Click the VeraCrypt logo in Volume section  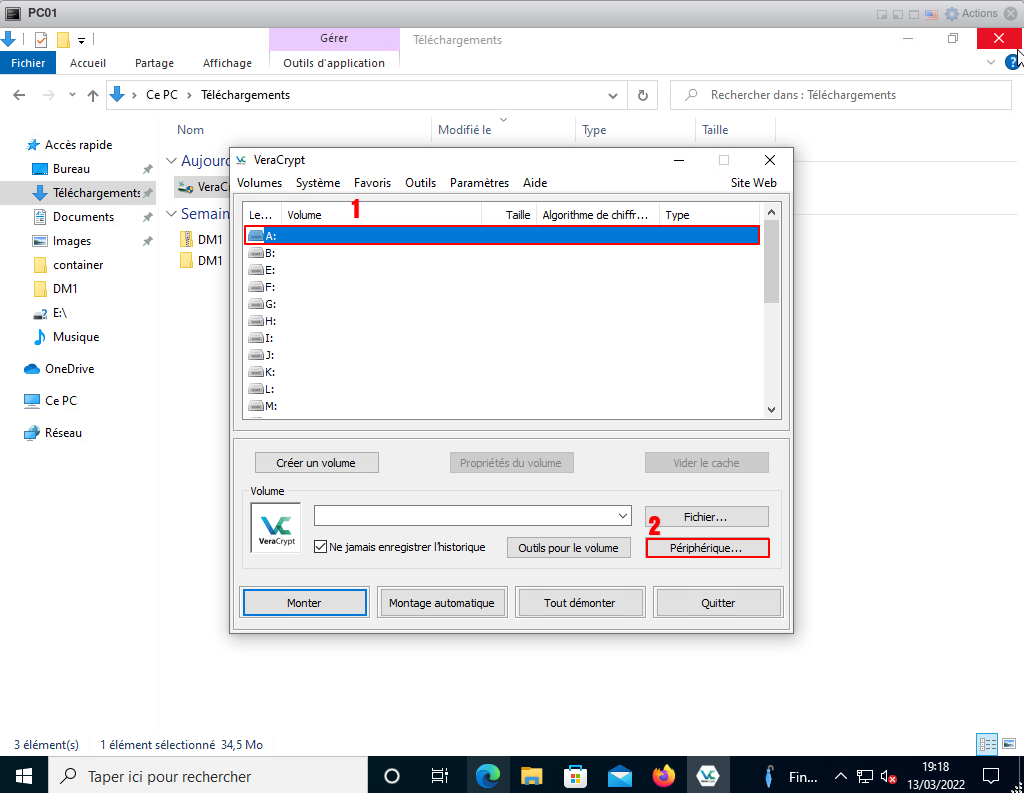pos(275,527)
